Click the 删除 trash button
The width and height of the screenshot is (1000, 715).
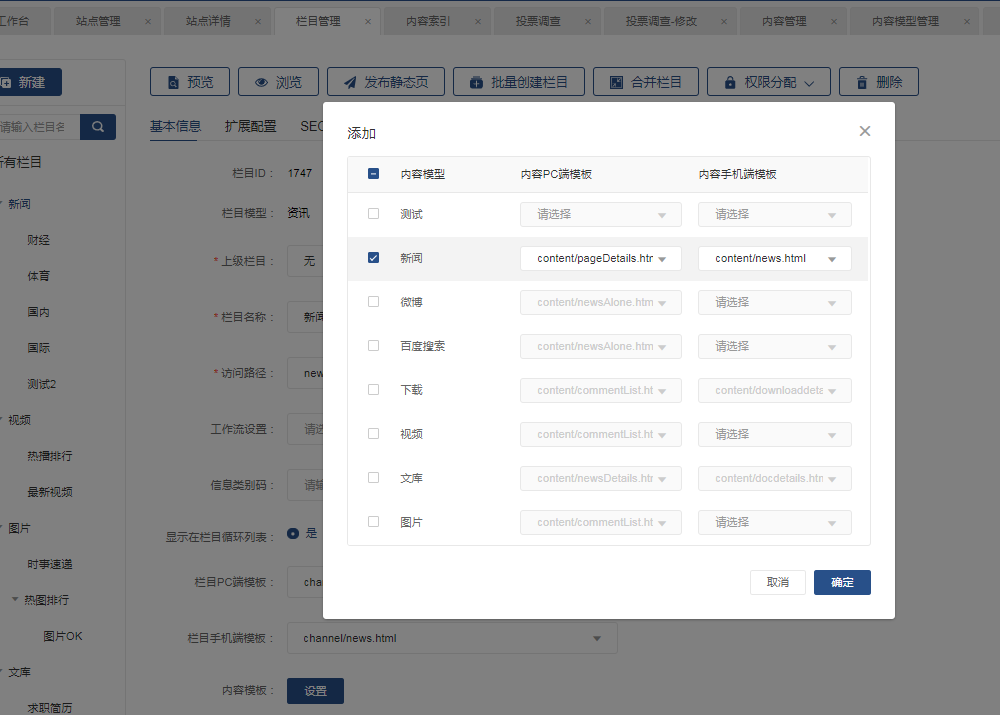[x=878, y=82]
